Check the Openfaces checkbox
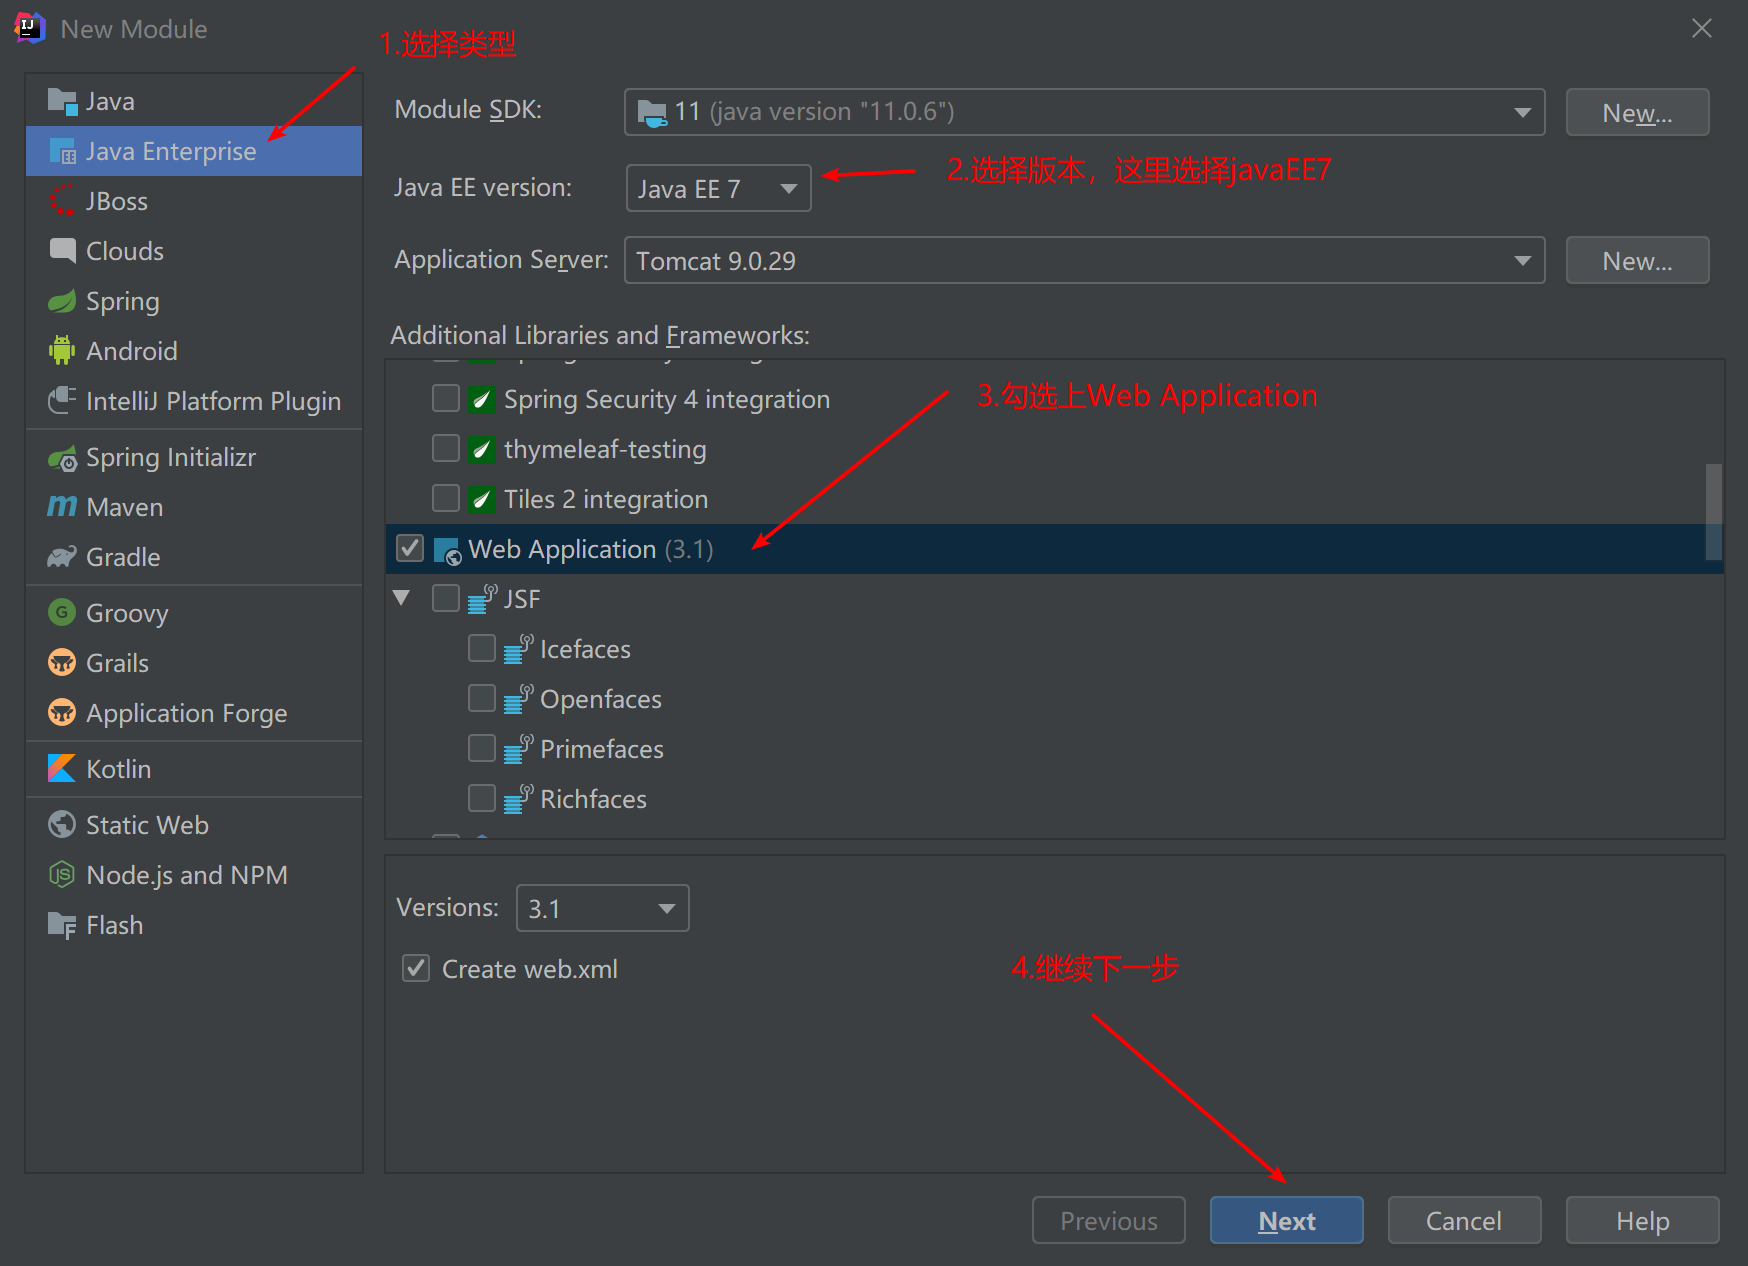This screenshot has height=1266, width=1748. pos(482,699)
